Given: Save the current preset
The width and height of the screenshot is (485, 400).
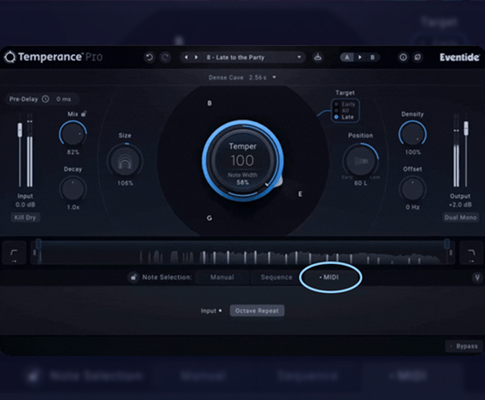Looking at the screenshot, I should click(x=318, y=57).
